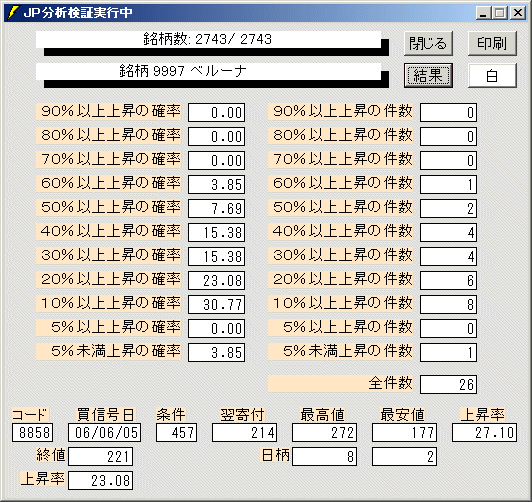This screenshot has width=532, height=502.
Task: Click the 30%以上上昇の件数 value field
Action: [449, 256]
